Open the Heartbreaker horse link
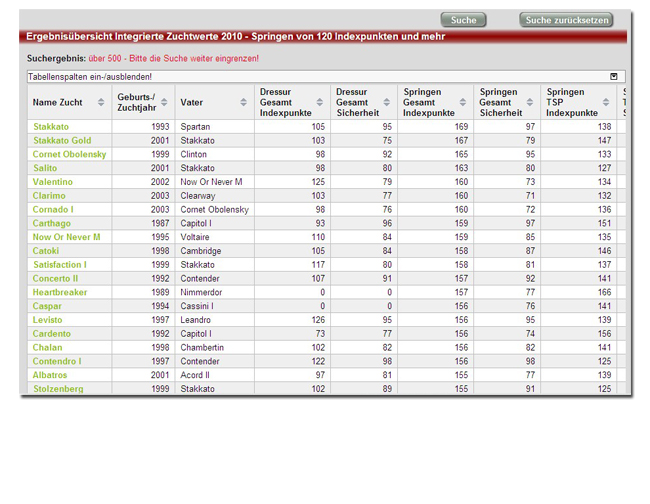 pos(60,292)
